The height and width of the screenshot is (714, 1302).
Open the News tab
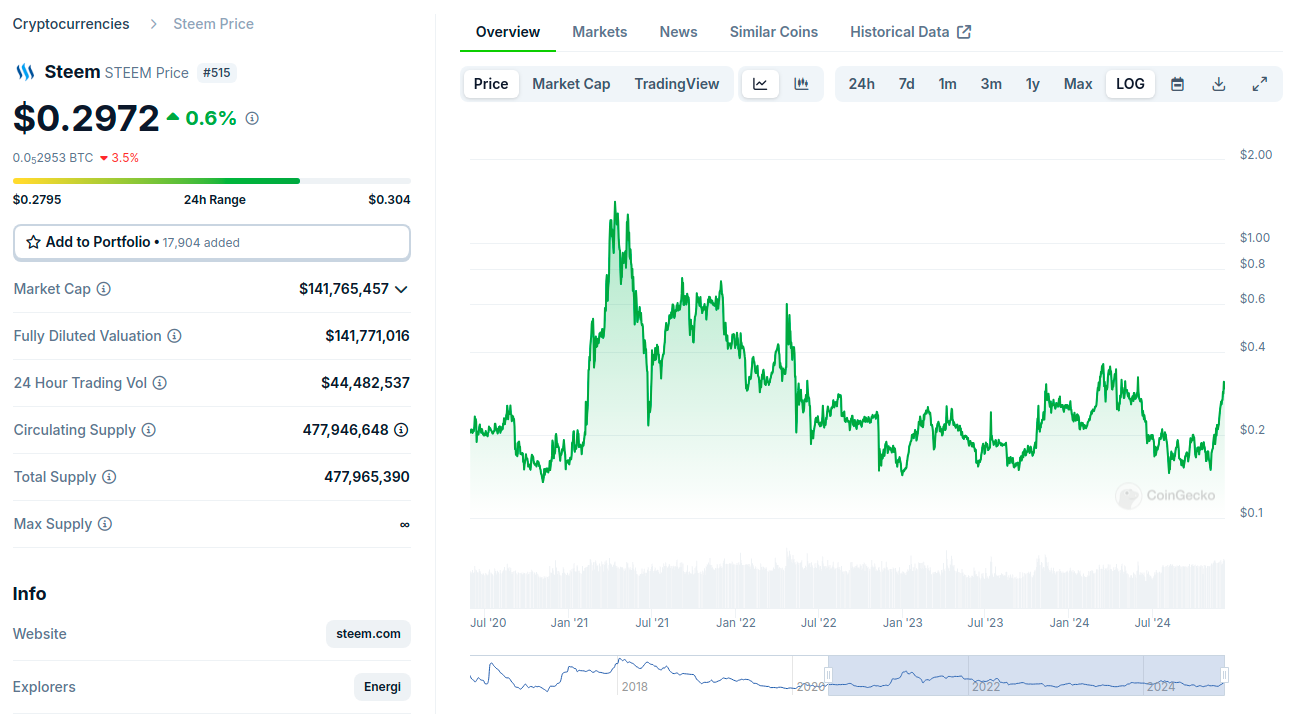click(x=679, y=32)
